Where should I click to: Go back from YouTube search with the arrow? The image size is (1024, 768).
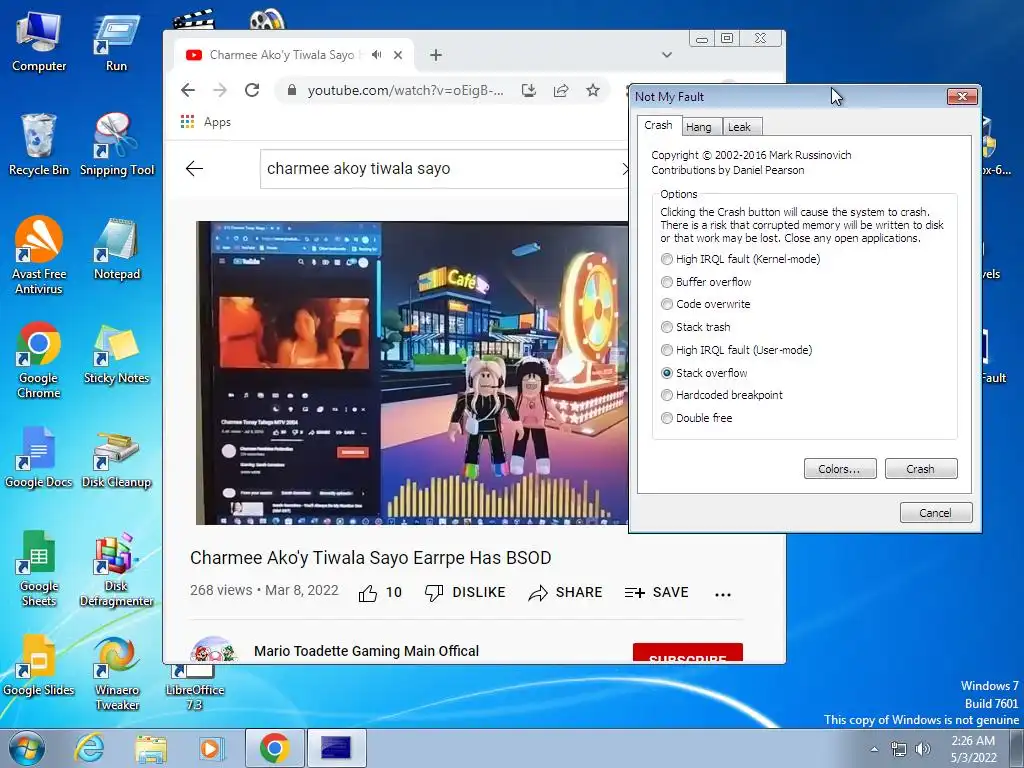(x=195, y=168)
